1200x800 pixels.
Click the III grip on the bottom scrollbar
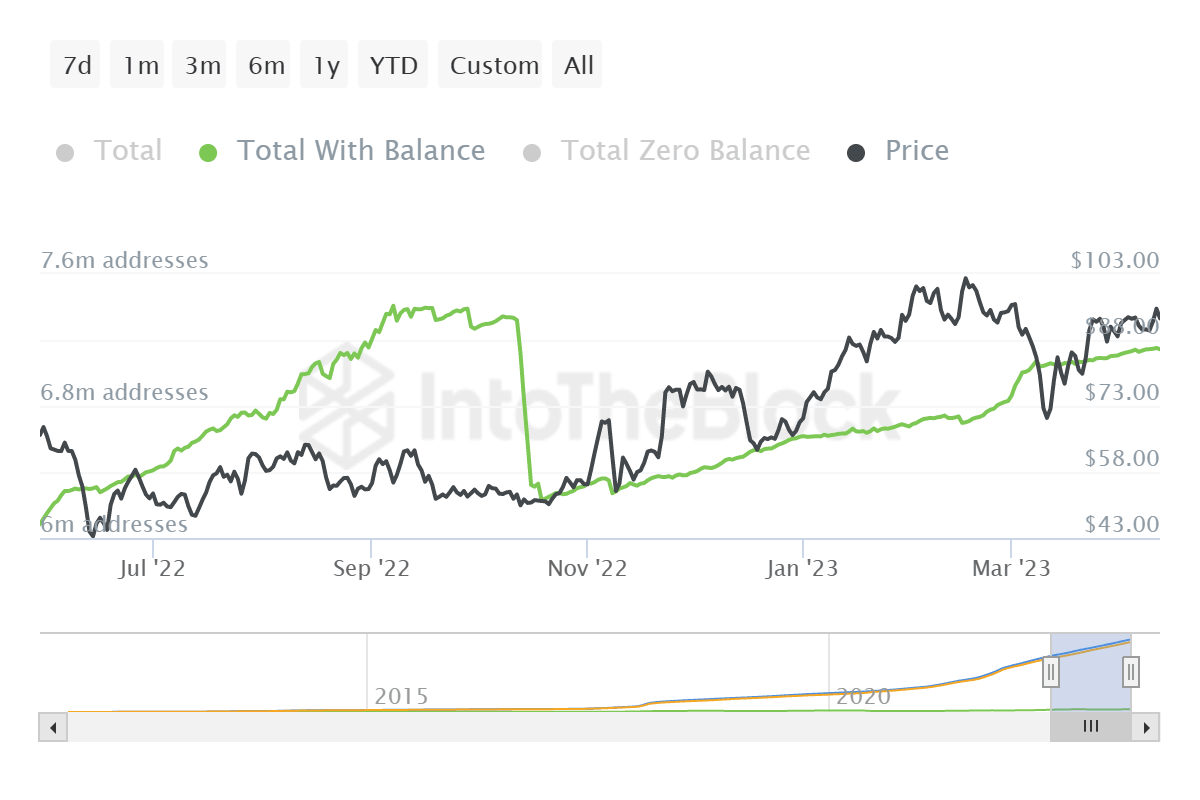[x=1090, y=727]
